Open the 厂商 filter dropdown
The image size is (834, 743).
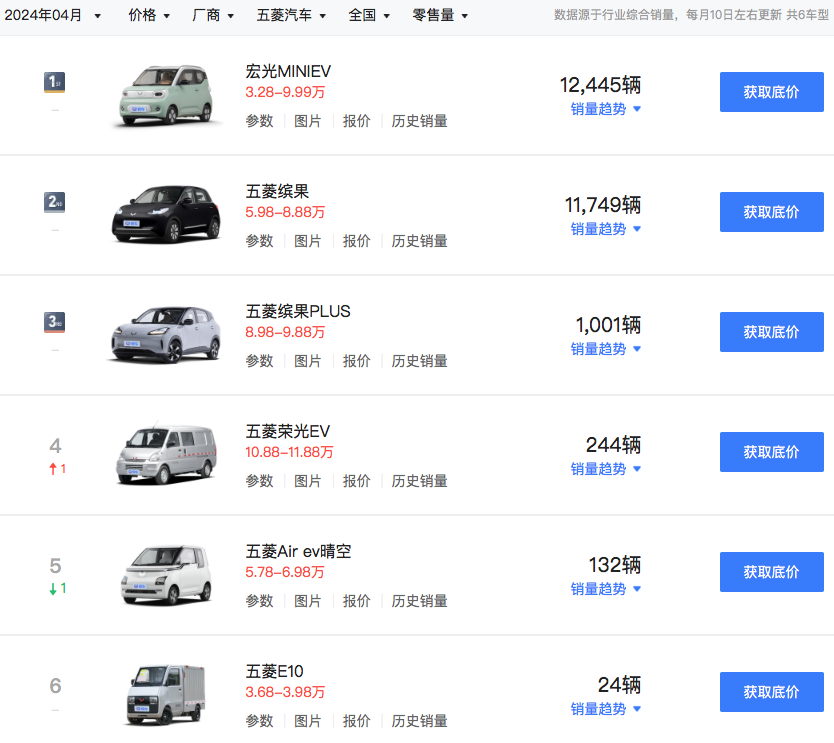coord(213,15)
